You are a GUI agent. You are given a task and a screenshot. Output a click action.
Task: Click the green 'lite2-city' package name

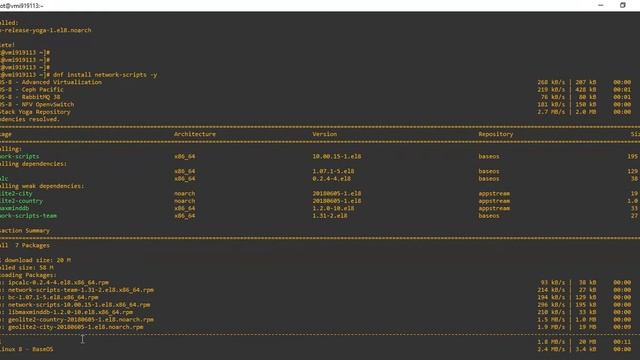16,193
